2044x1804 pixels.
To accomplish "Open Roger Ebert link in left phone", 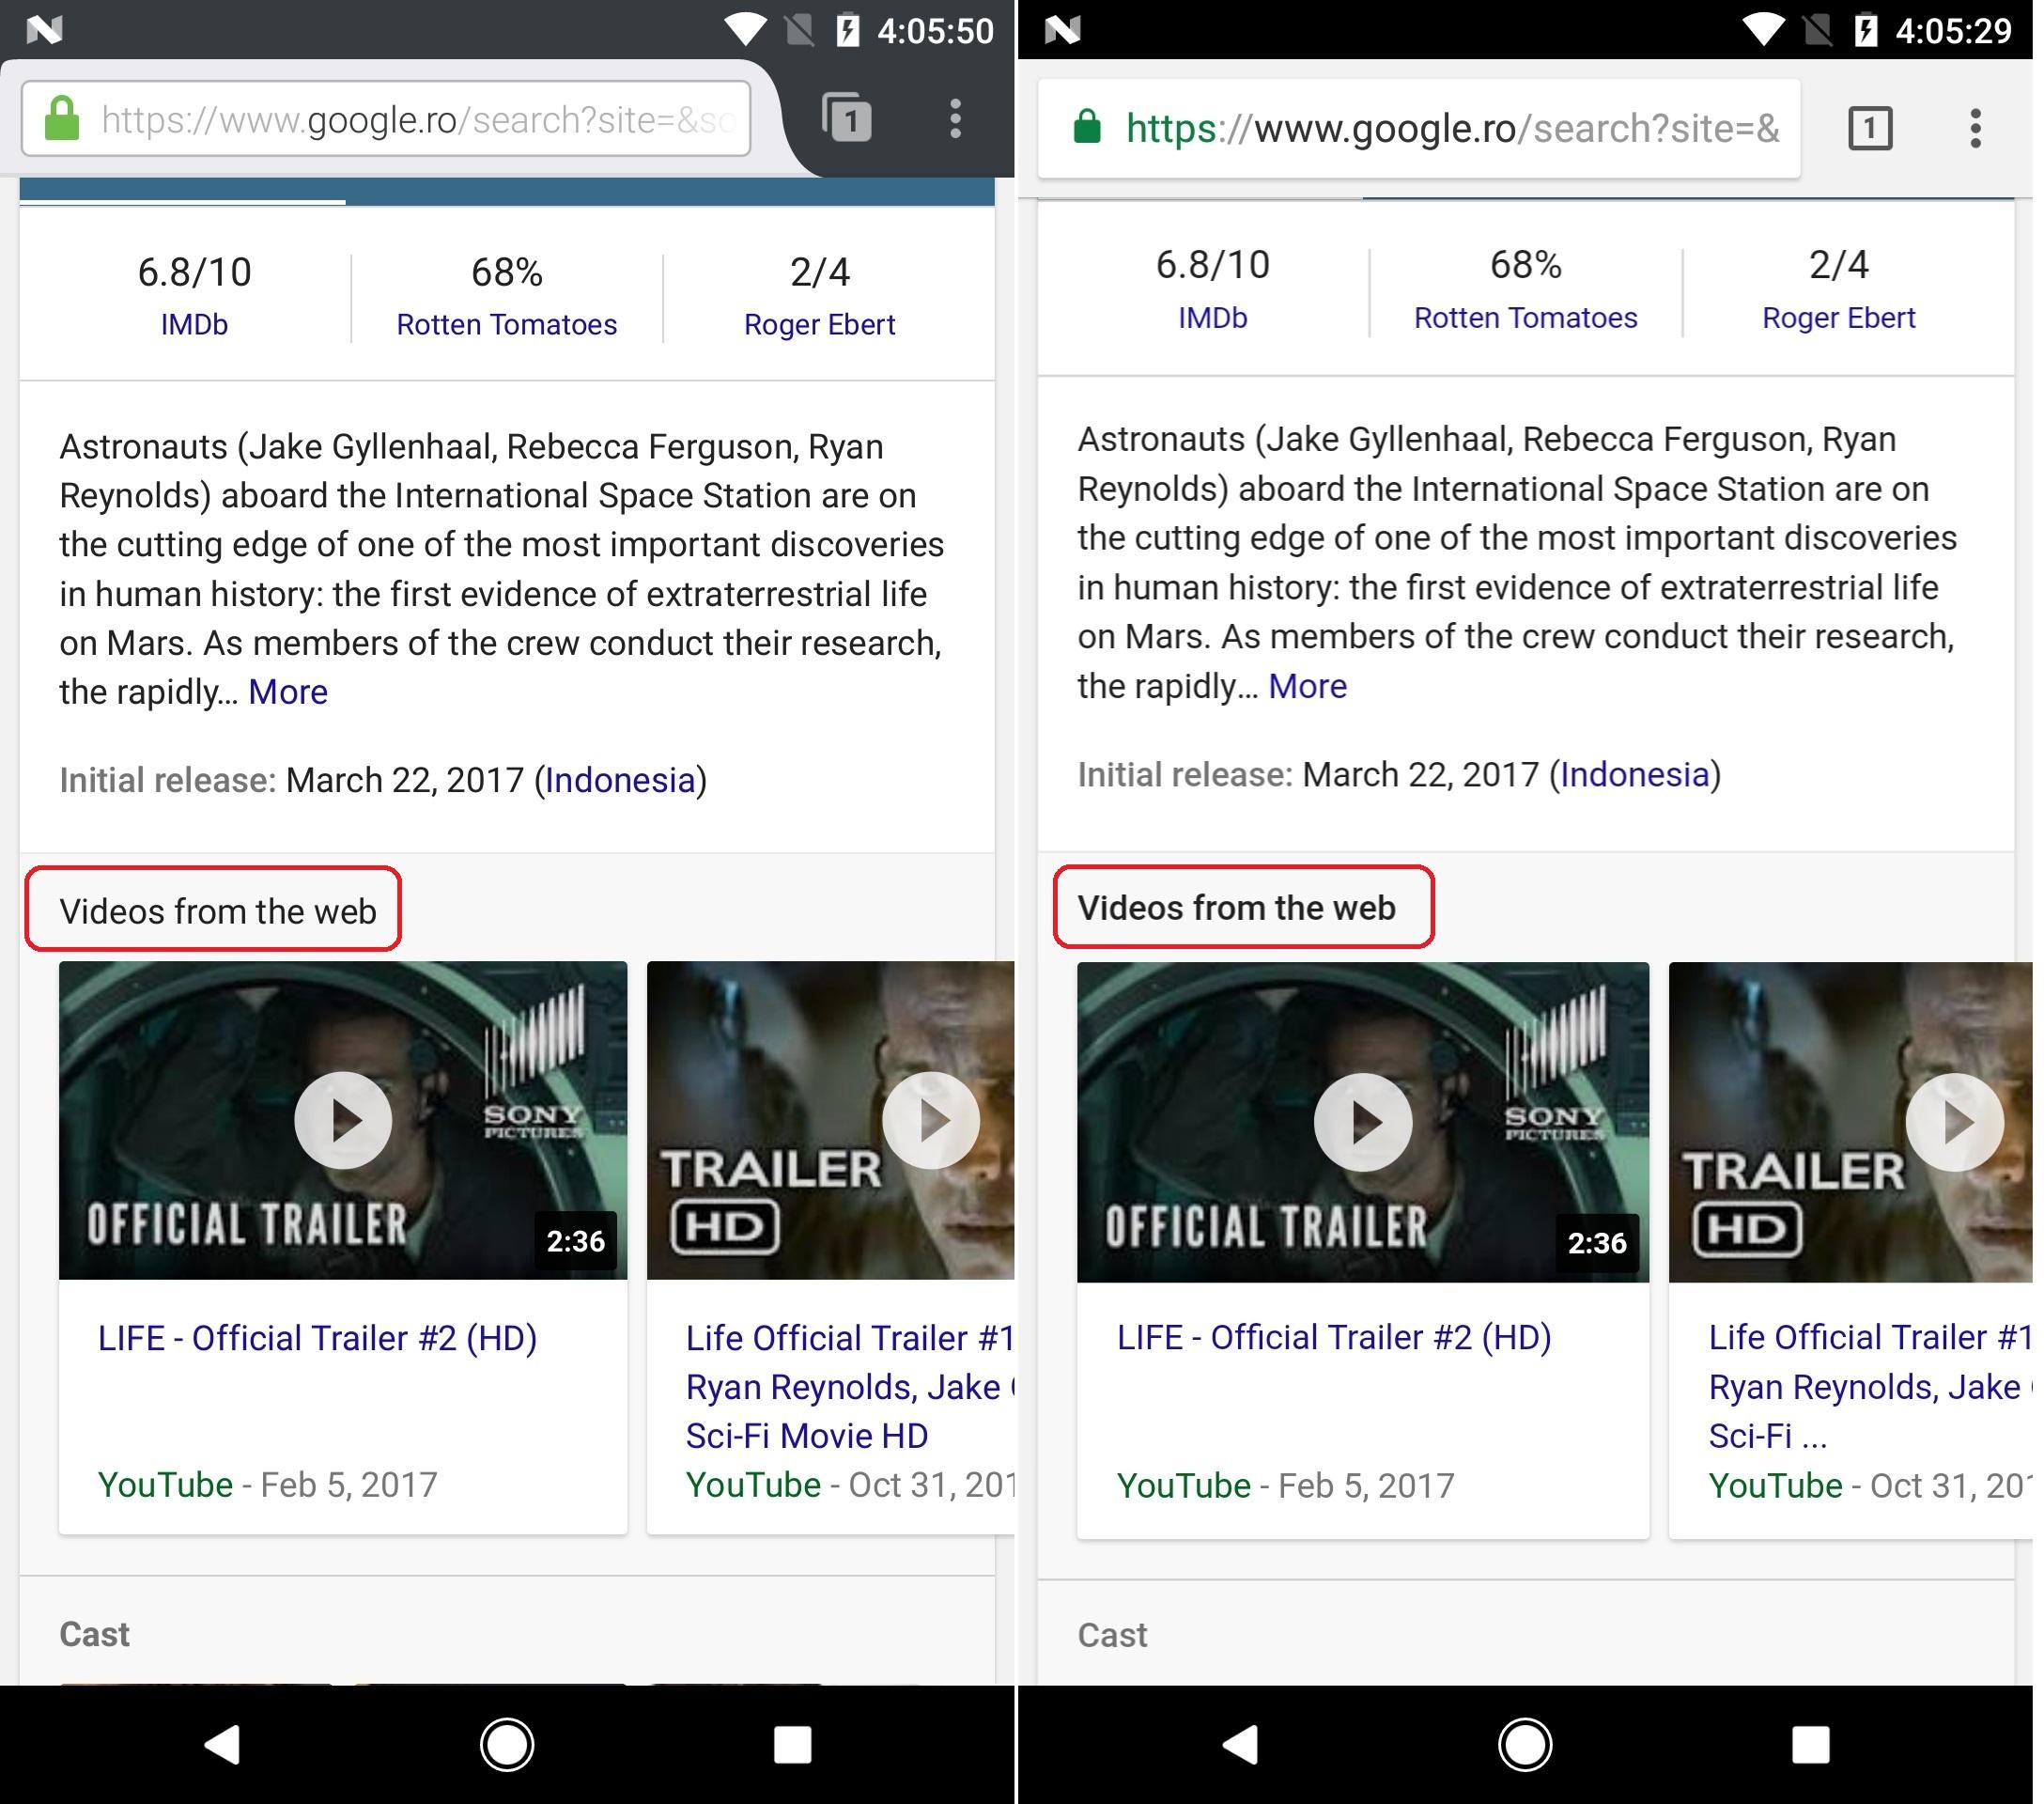I will click(x=819, y=325).
